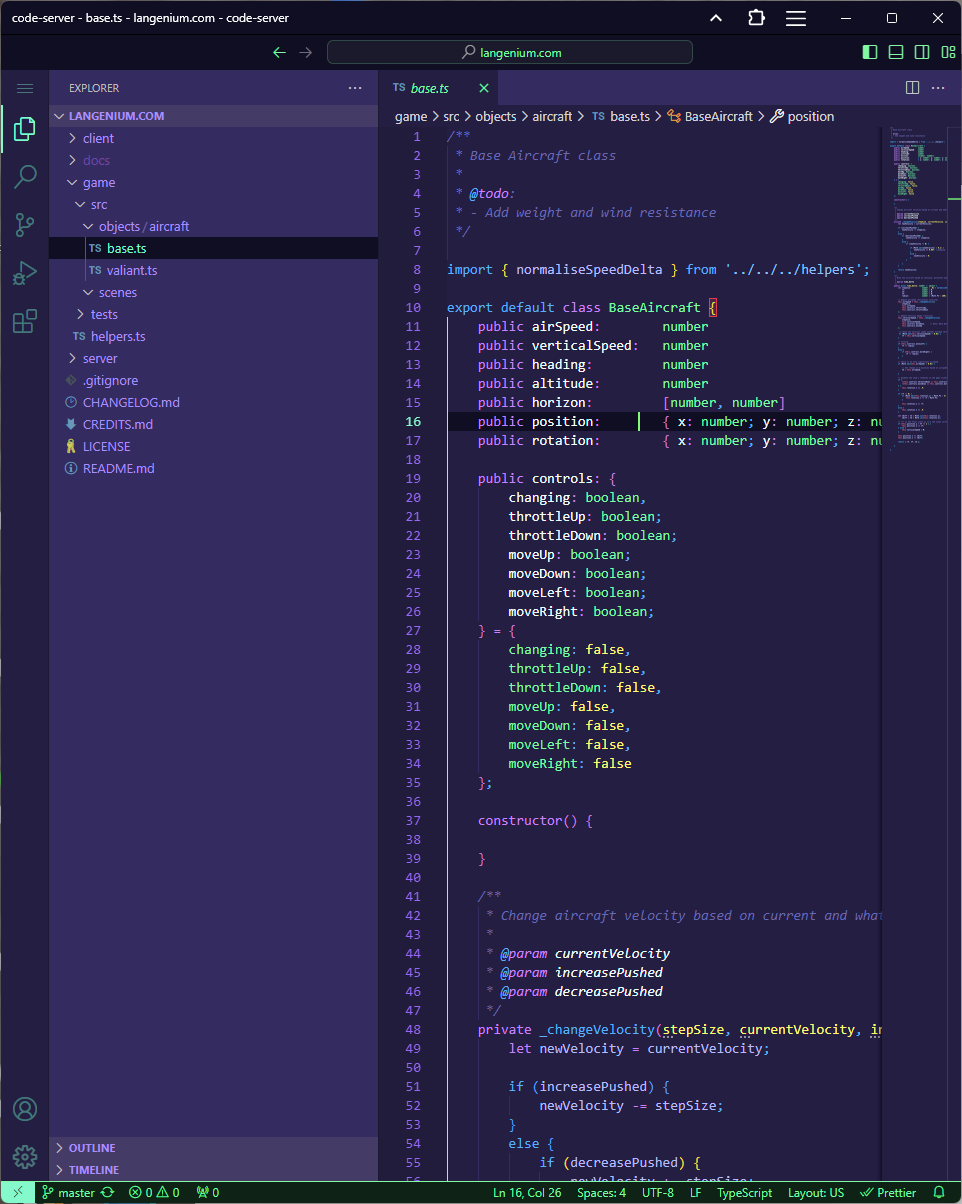This screenshot has width=962, height=1204.
Task: Open the Search view in activity bar
Action: point(25,177)
